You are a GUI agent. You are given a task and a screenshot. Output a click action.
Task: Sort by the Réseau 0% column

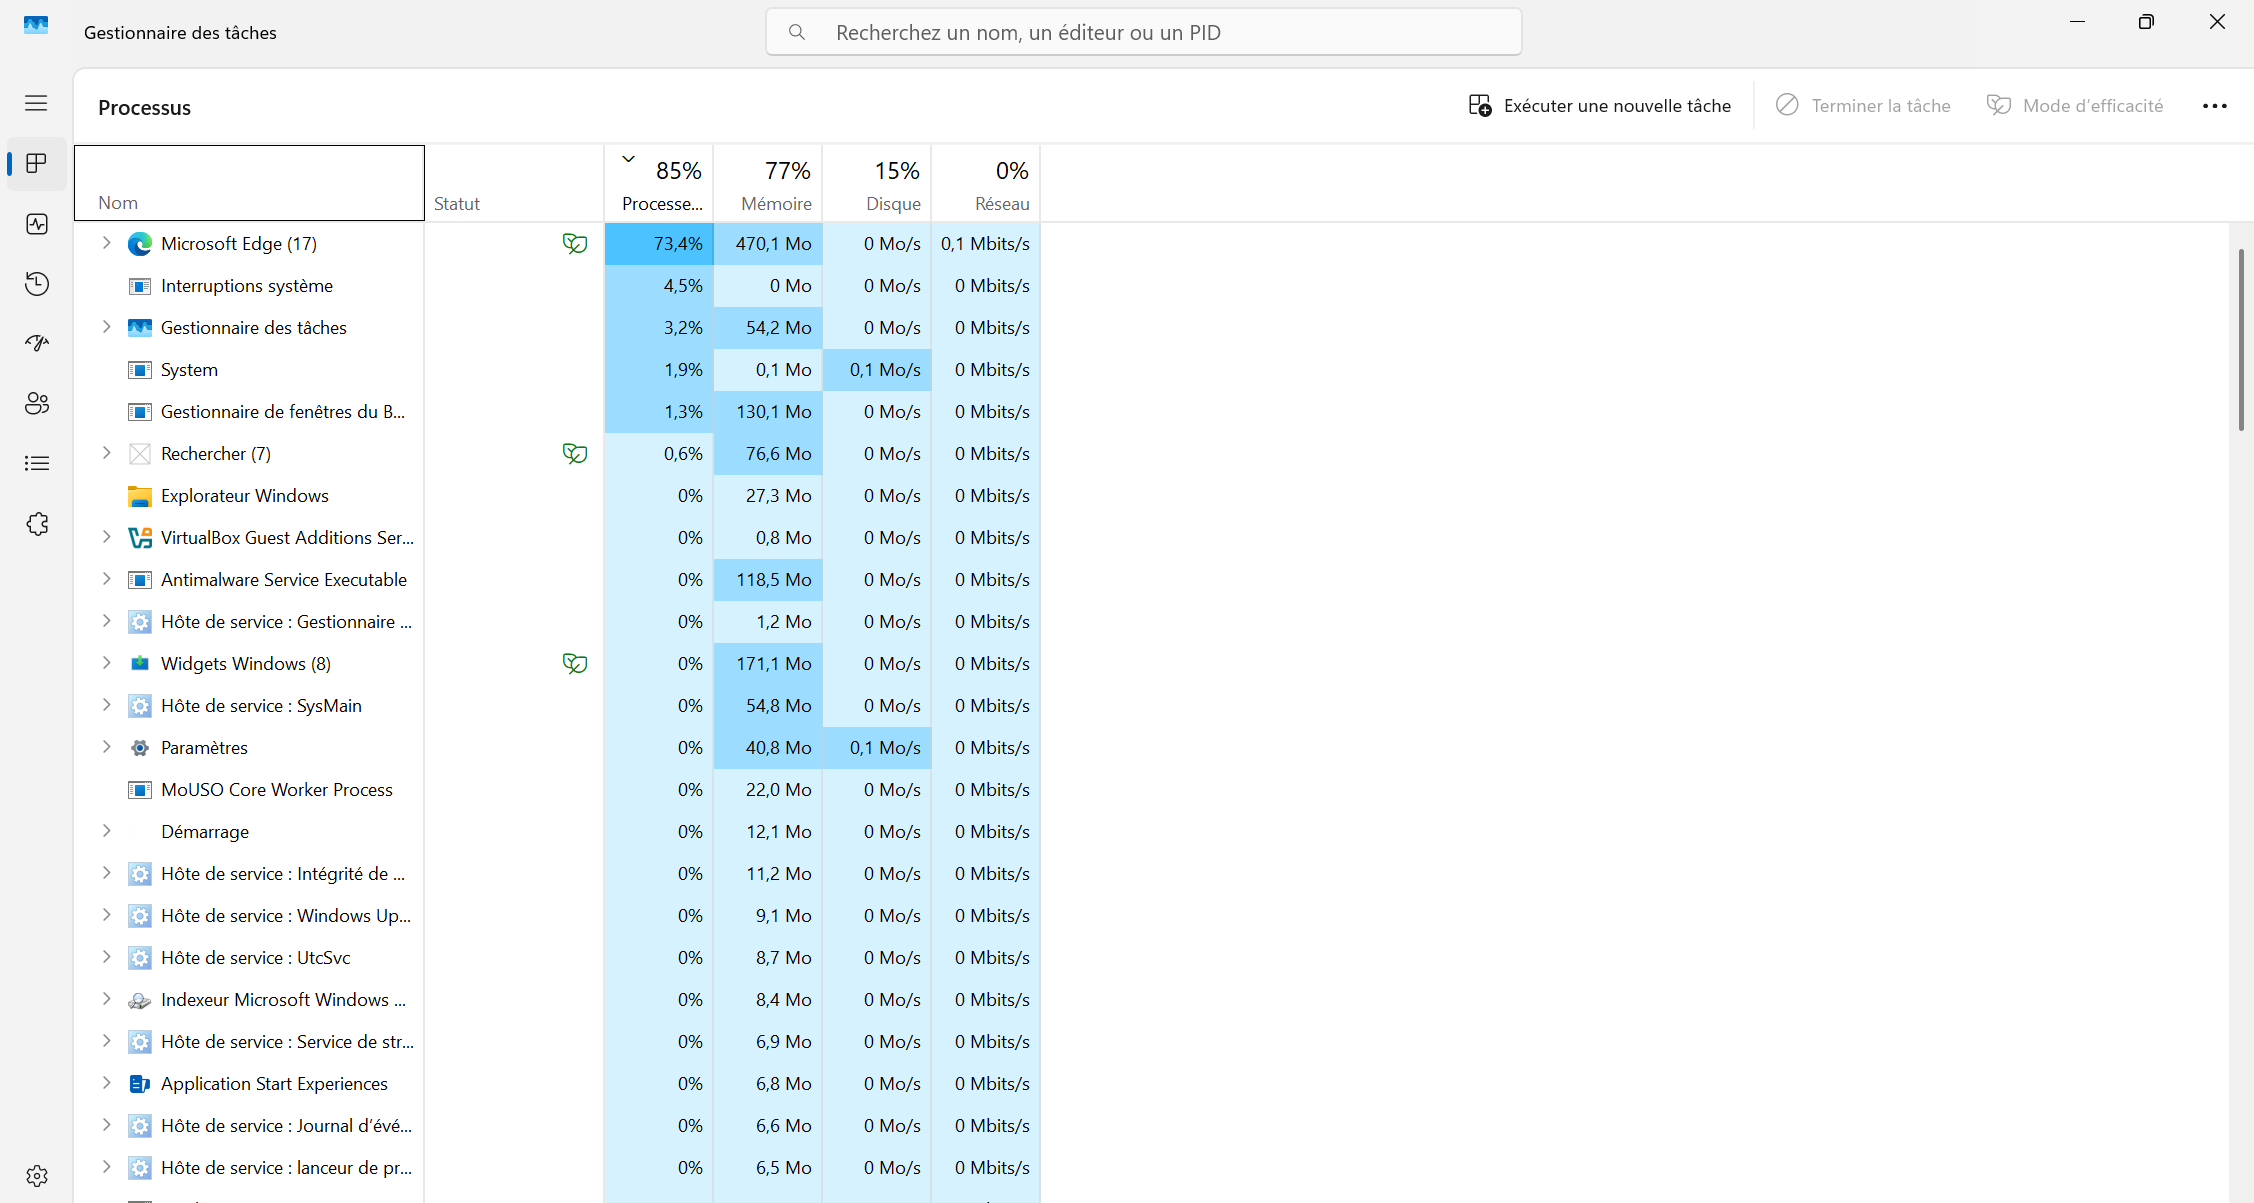[986, 184]
